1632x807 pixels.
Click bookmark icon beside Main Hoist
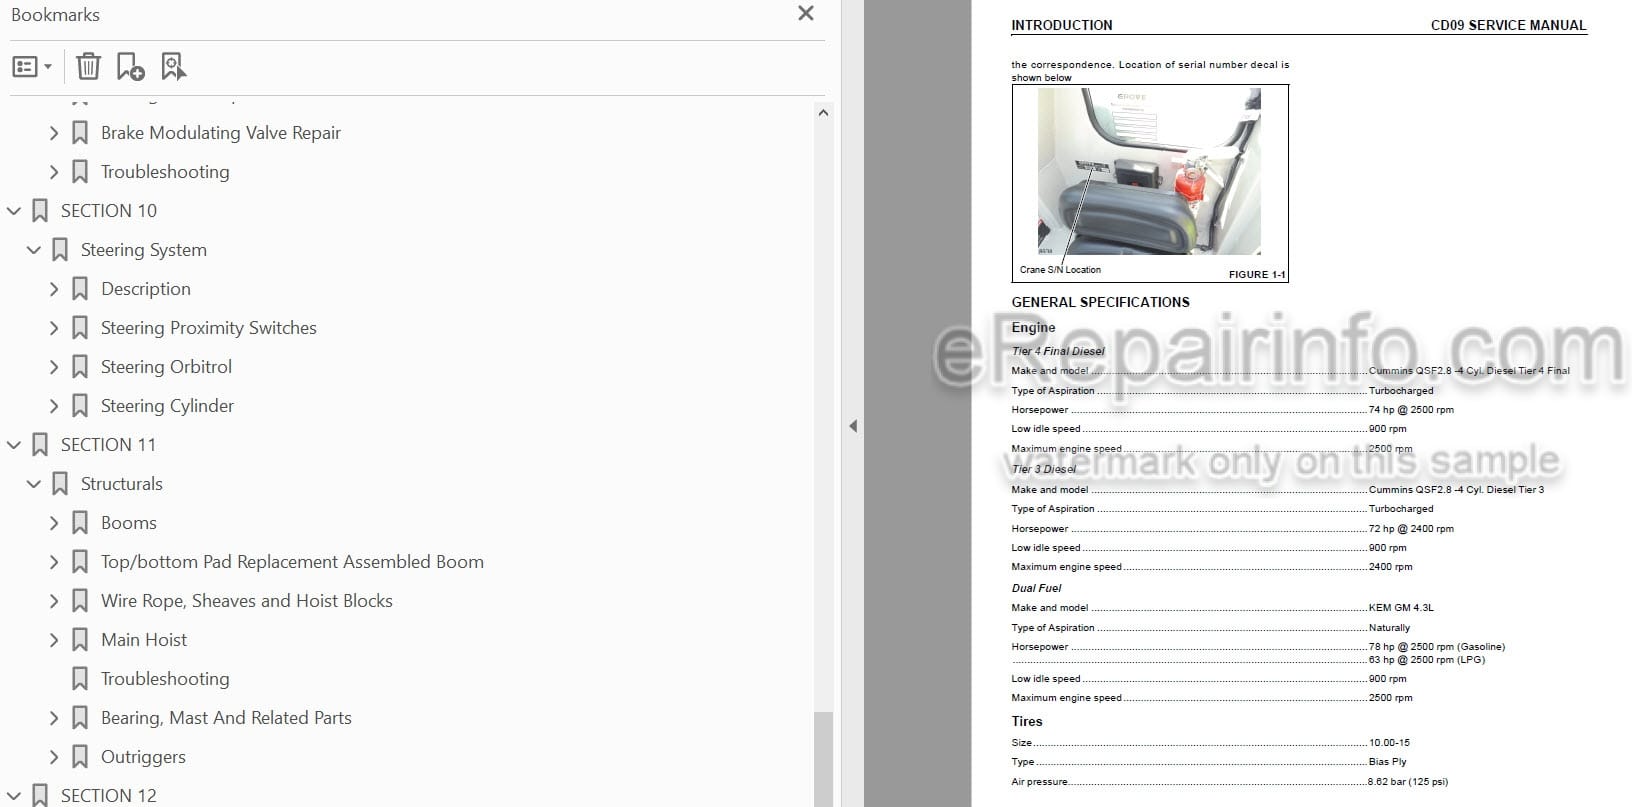click(80, 640)
